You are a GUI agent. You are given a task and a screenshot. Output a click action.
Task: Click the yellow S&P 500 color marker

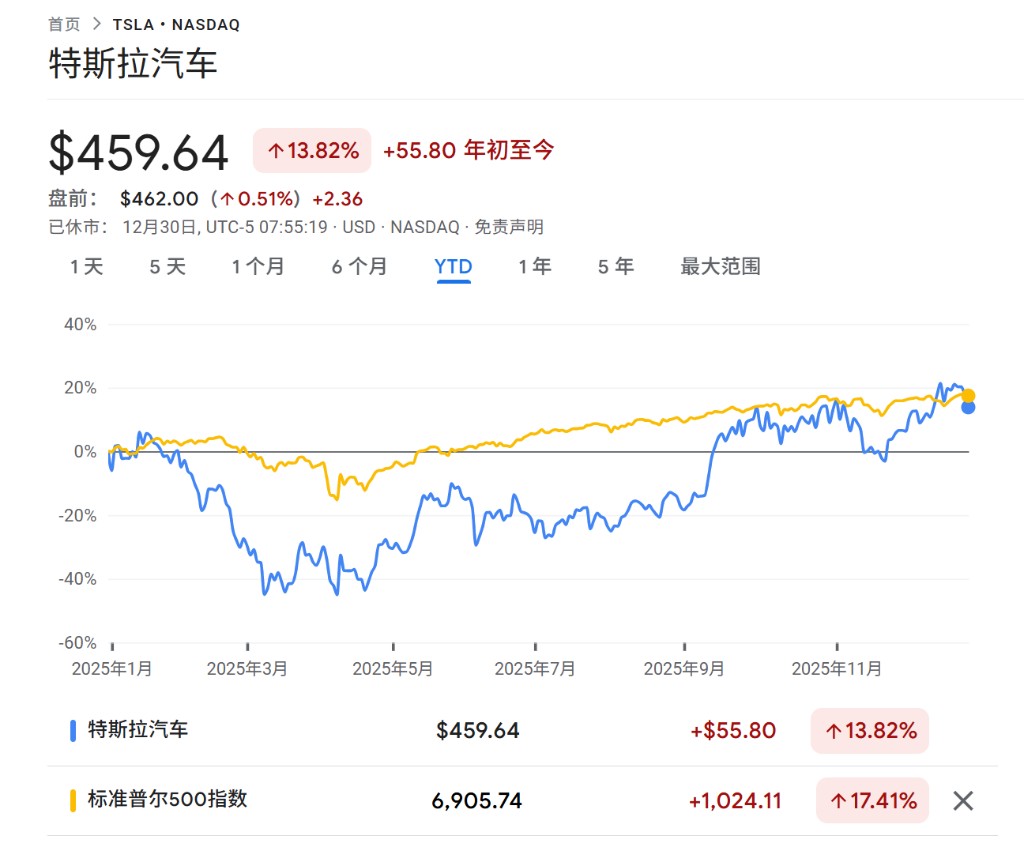[73, 800]
